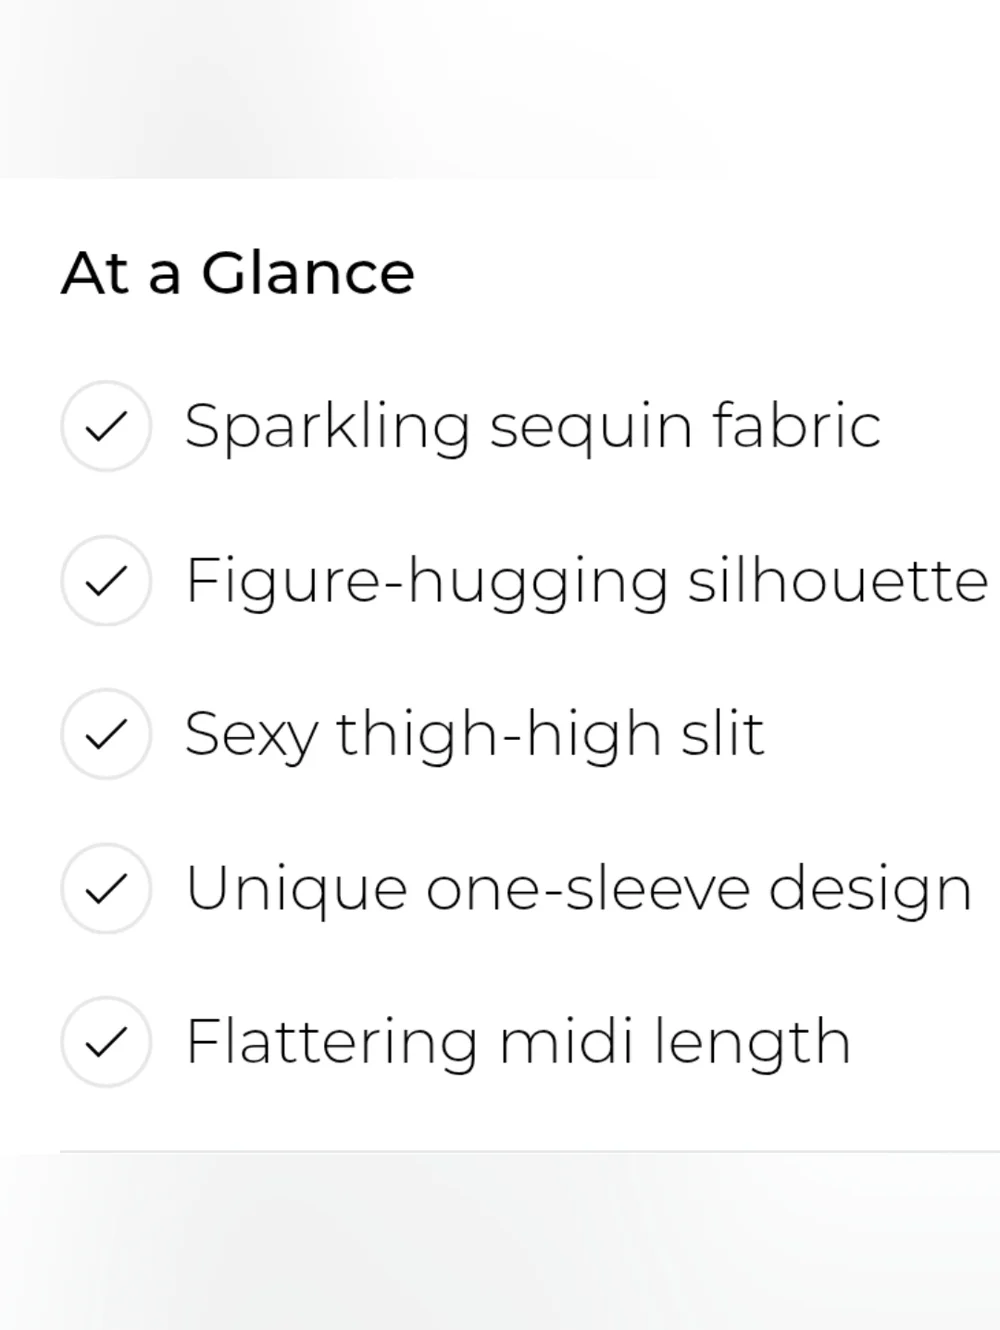Click the word 'midi' in last feature
The image size is (1000, 1330).
point(566,1042)
